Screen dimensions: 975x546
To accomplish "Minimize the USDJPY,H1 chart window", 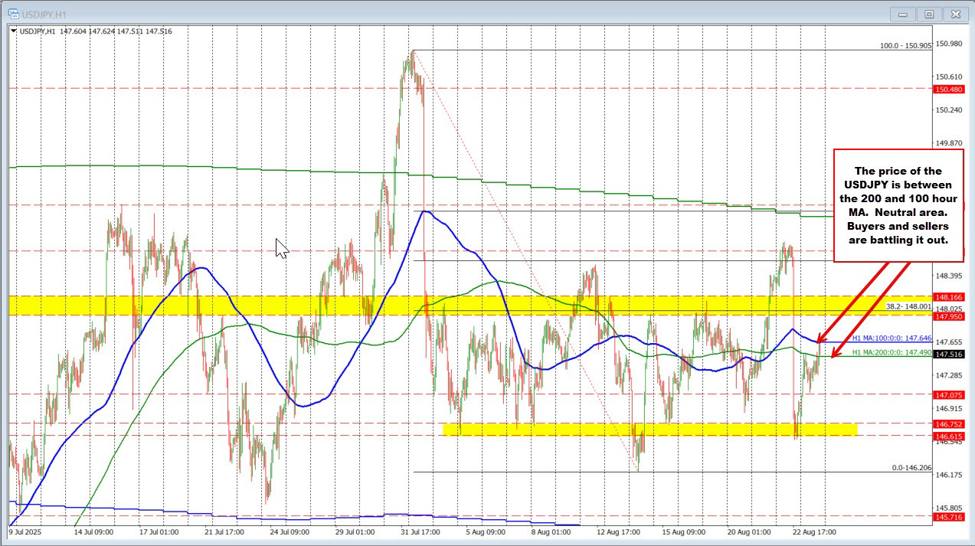I will click(x=902, y=14).
